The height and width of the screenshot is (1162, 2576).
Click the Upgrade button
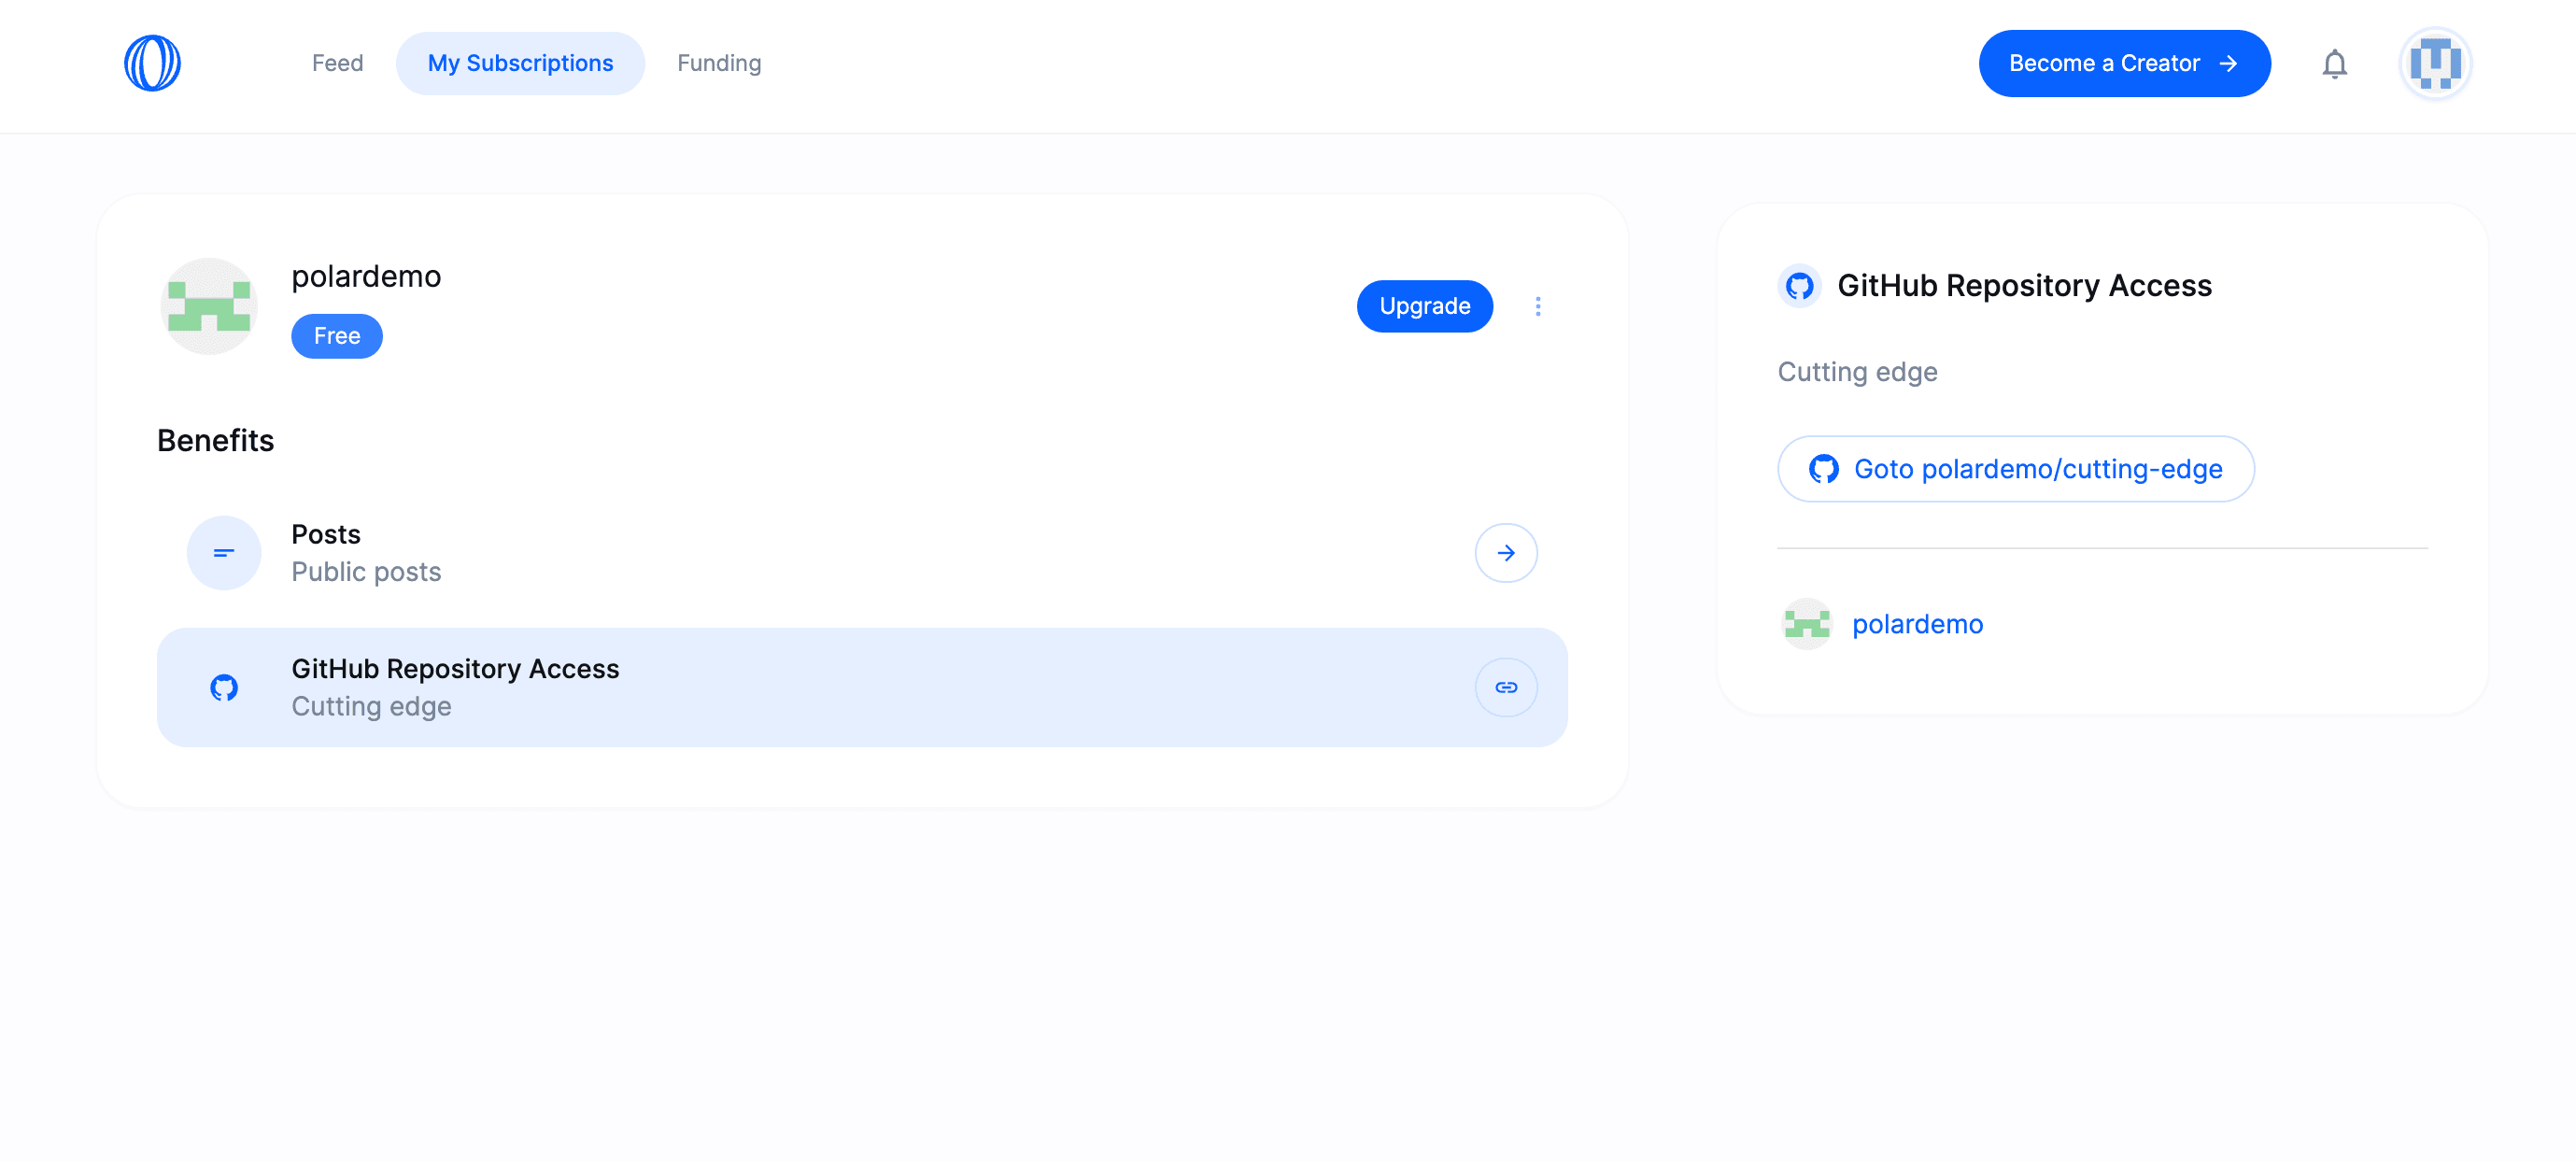pyautogui.click(x=1424, y=306)
